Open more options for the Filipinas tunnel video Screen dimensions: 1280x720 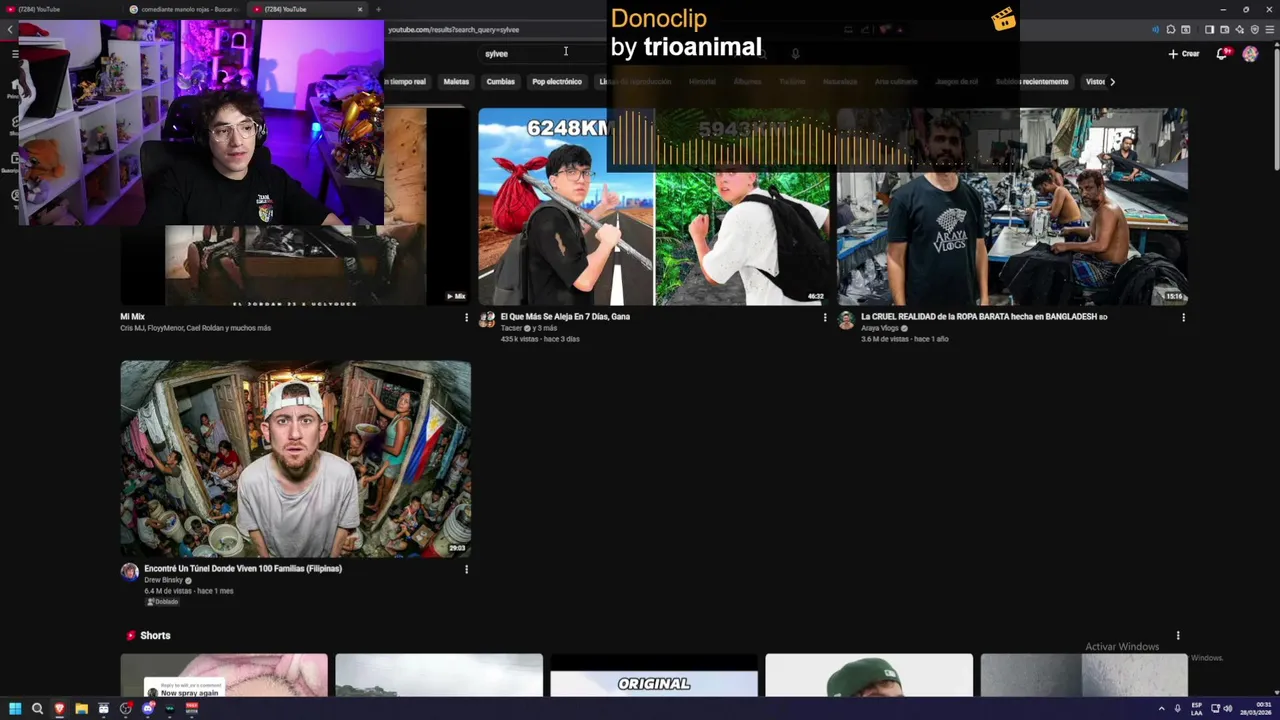click(466, 570)
